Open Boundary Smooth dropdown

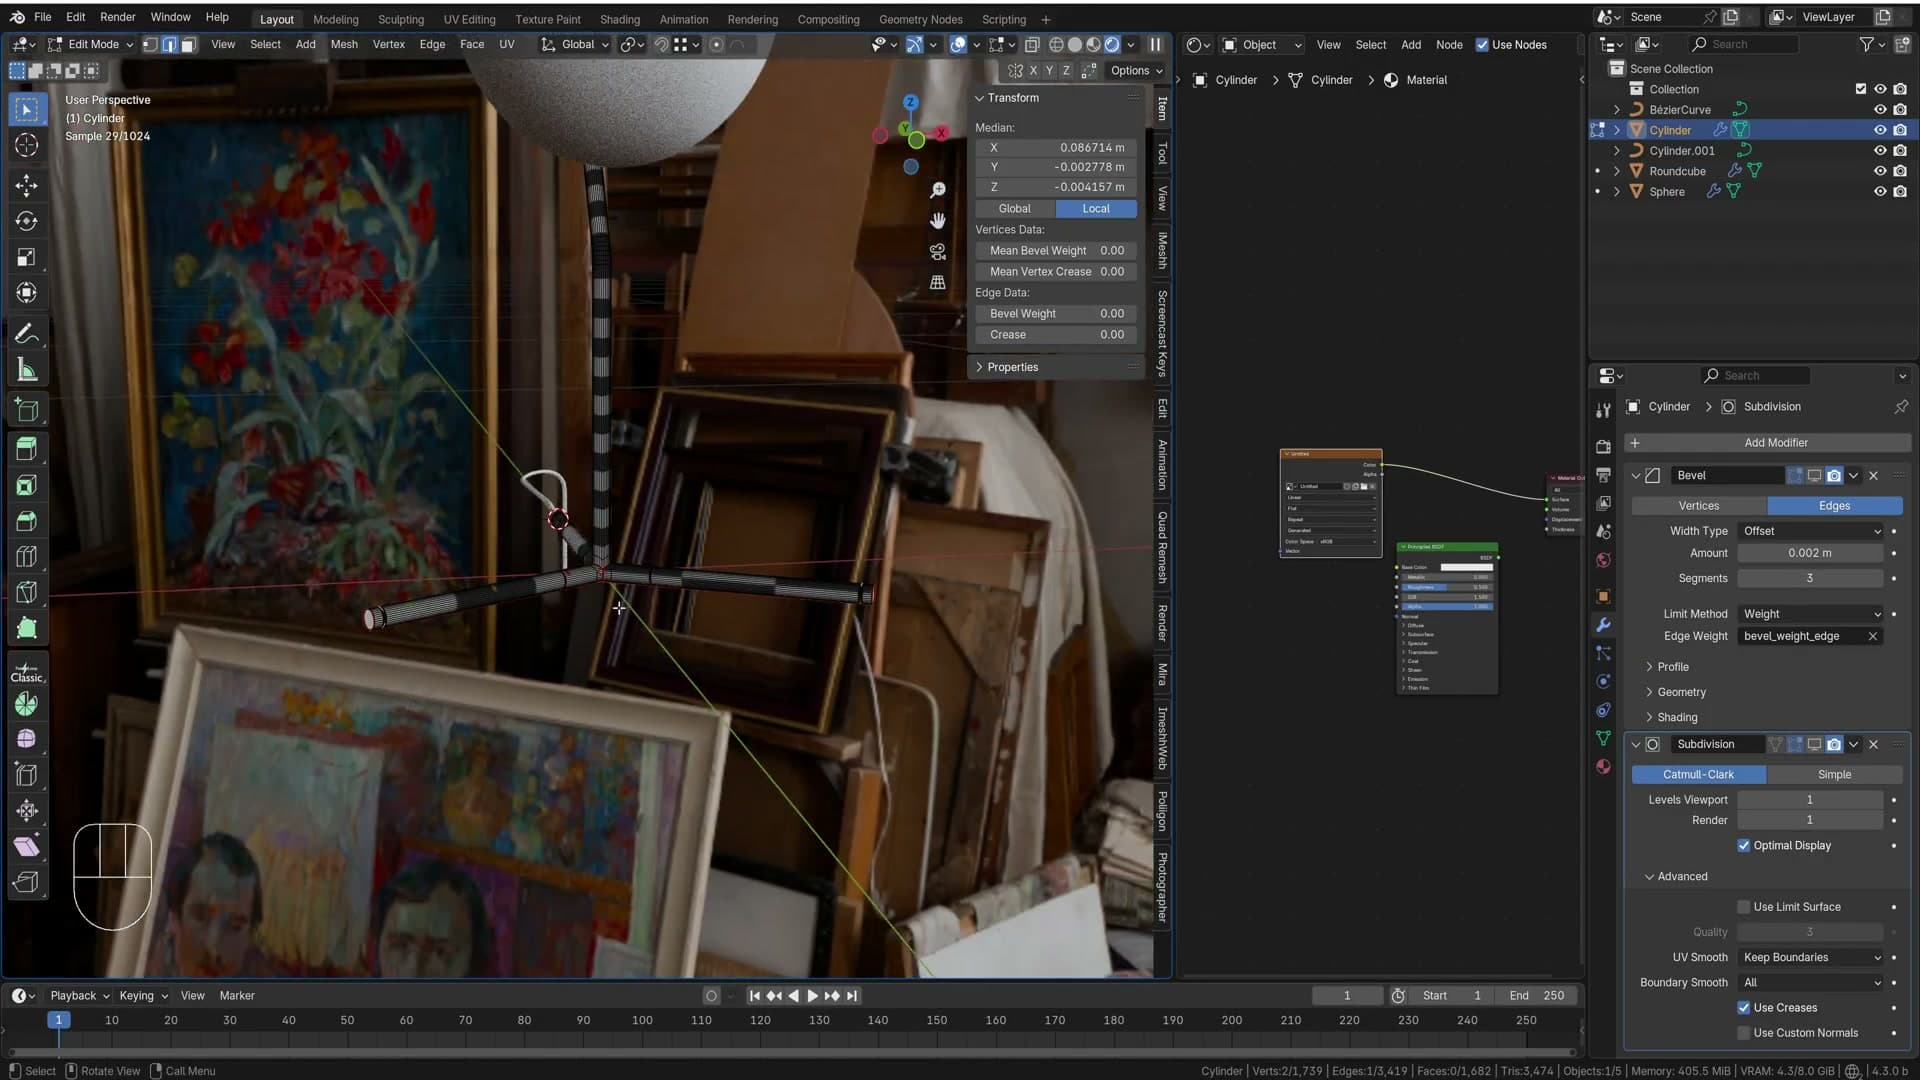[x=1811, y=983]
